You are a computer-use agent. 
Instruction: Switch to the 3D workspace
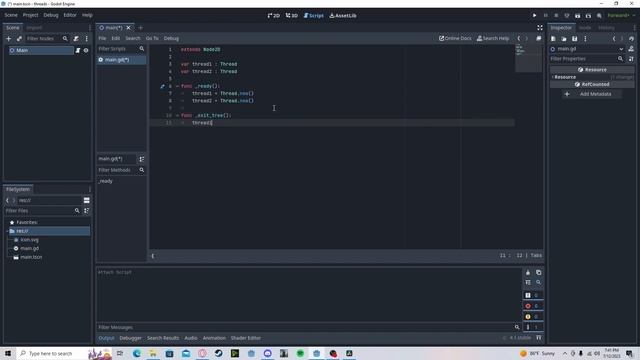pyautogui.click(x=291, y=16)
